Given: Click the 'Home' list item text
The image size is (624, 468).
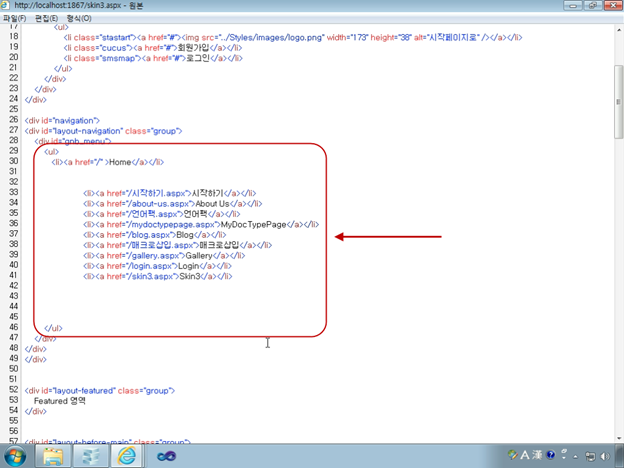Looking at the screenshot, I should [x=120, y=162].
